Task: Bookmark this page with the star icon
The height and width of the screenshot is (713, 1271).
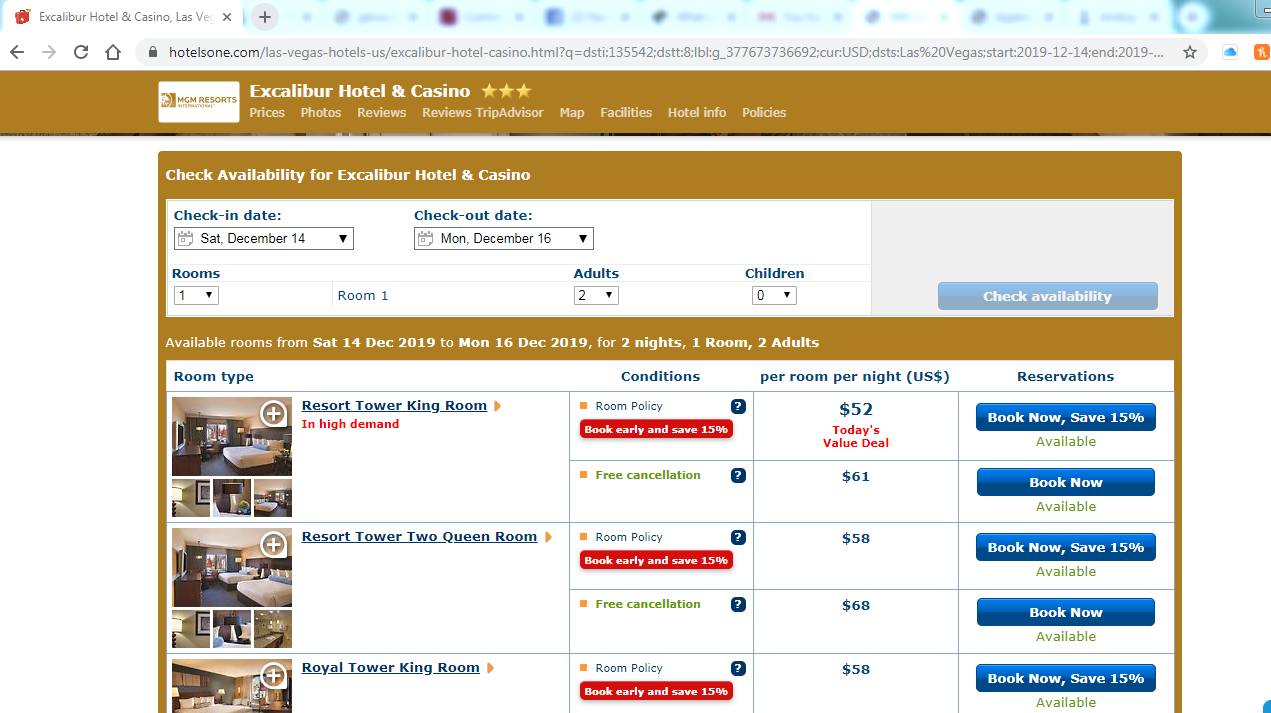Action: 1190,52
